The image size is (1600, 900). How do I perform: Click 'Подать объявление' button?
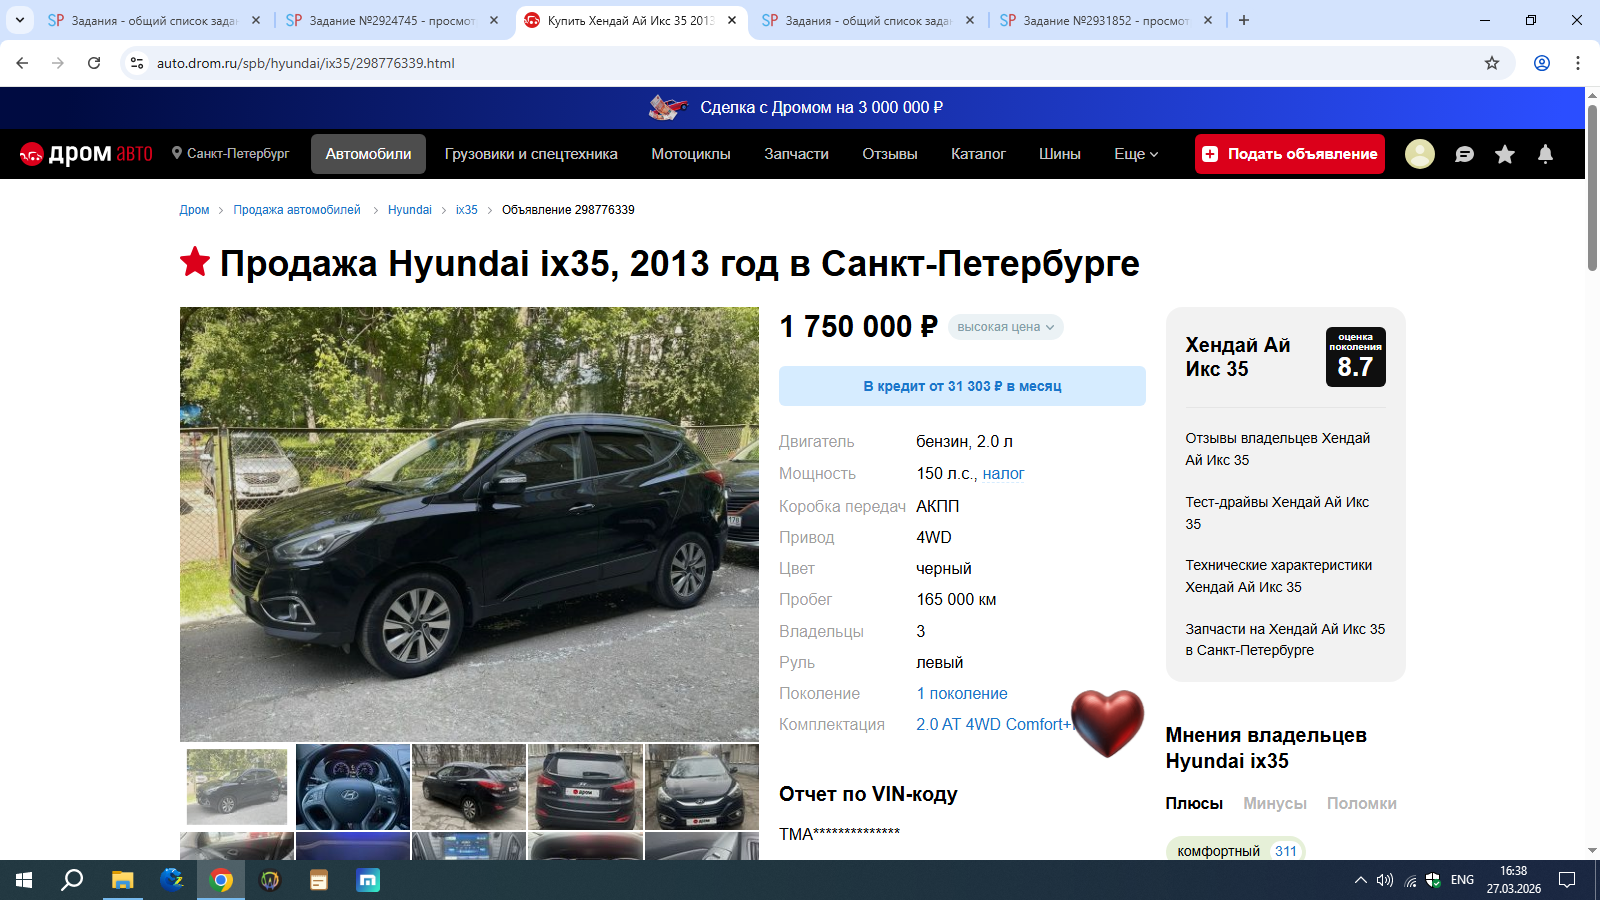pyautogui.click(x=1290, y=154)
